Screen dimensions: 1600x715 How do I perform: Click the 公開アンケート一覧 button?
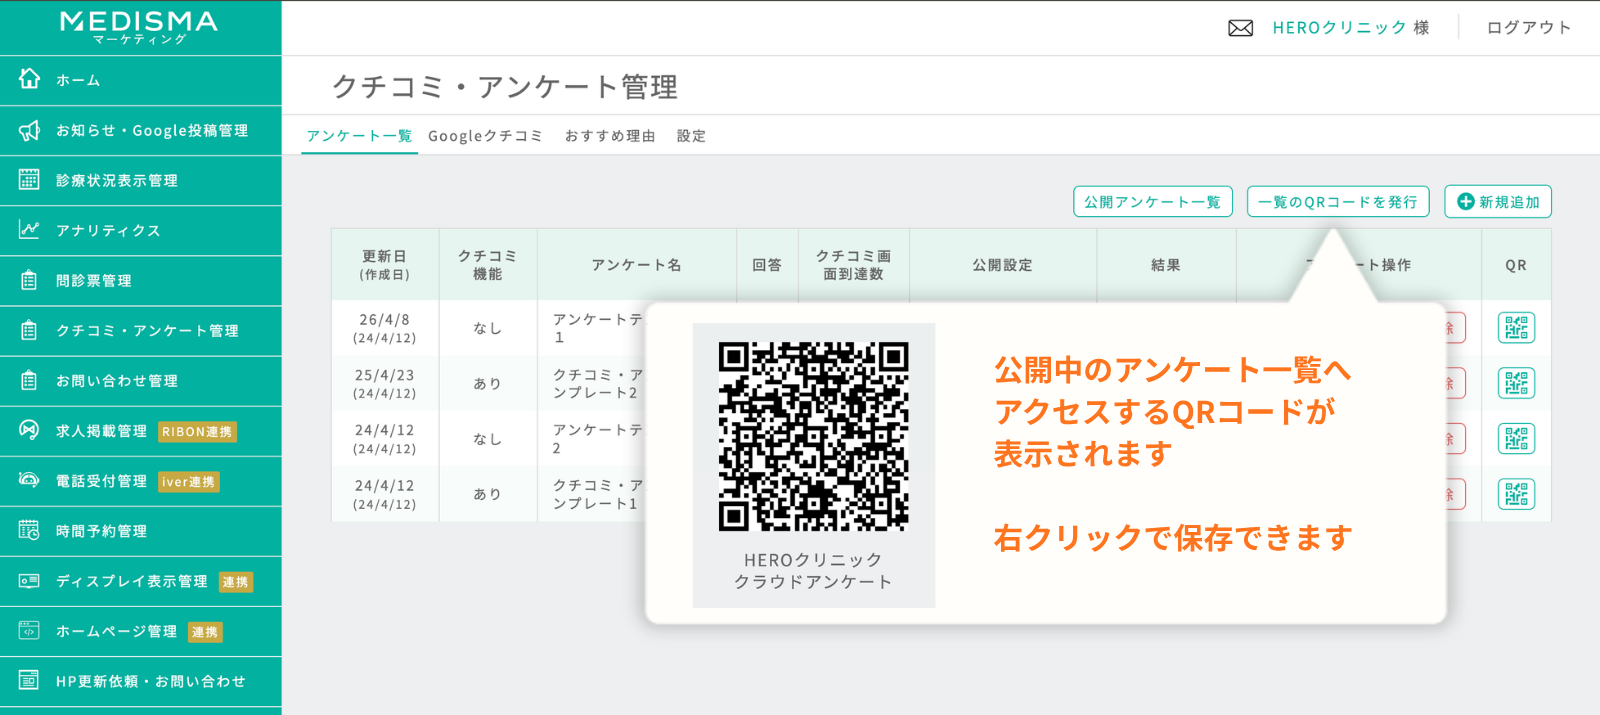coord(1153,201)
